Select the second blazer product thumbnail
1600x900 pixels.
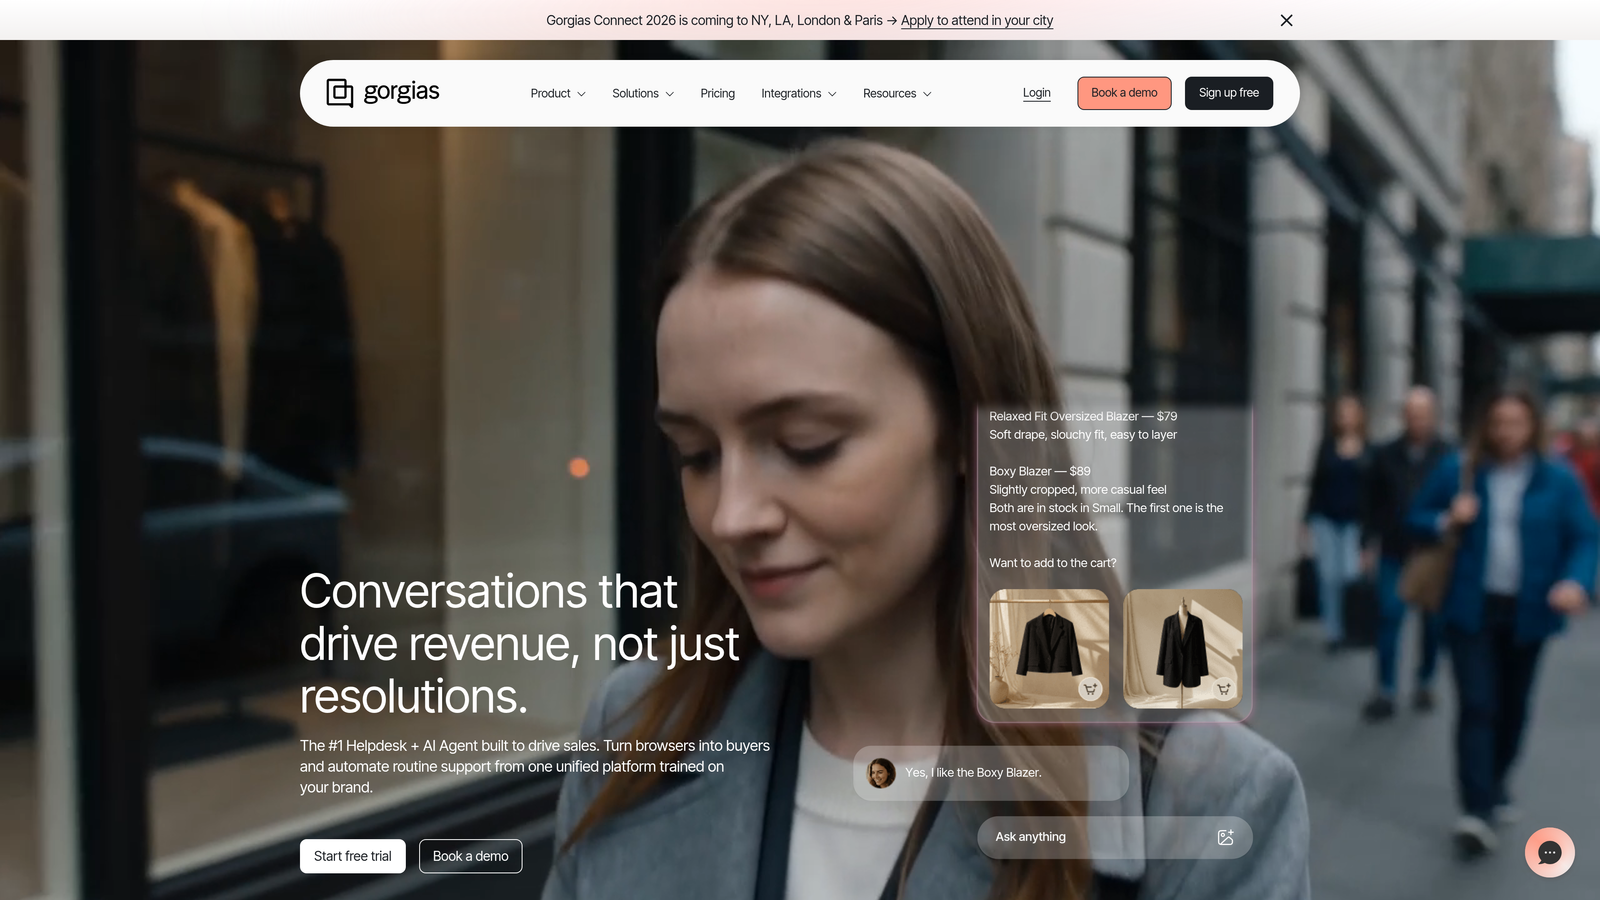(x=1183, y=648)
